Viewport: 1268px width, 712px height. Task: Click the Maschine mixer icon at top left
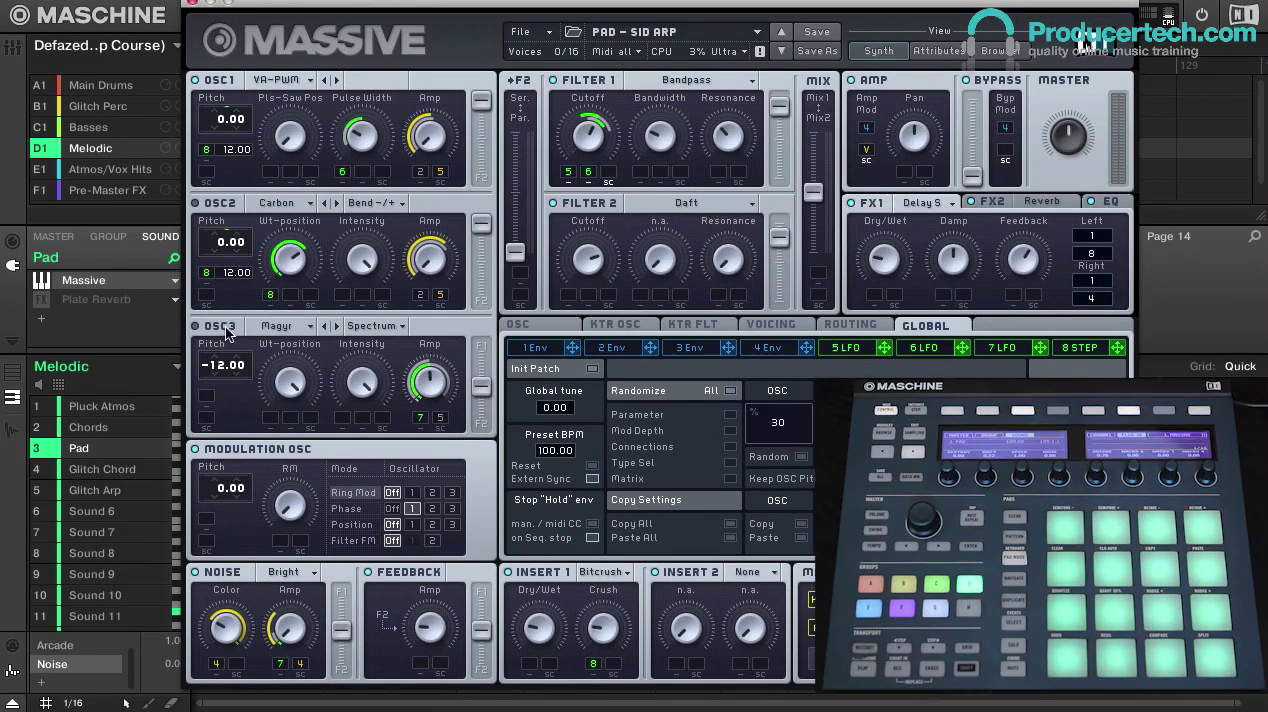(13, 47)
